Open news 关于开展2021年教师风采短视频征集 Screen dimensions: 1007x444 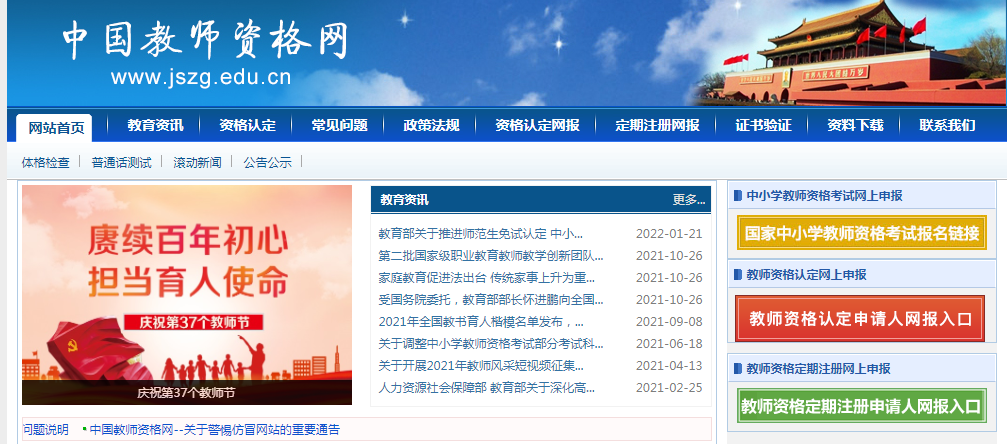point(481,366)
